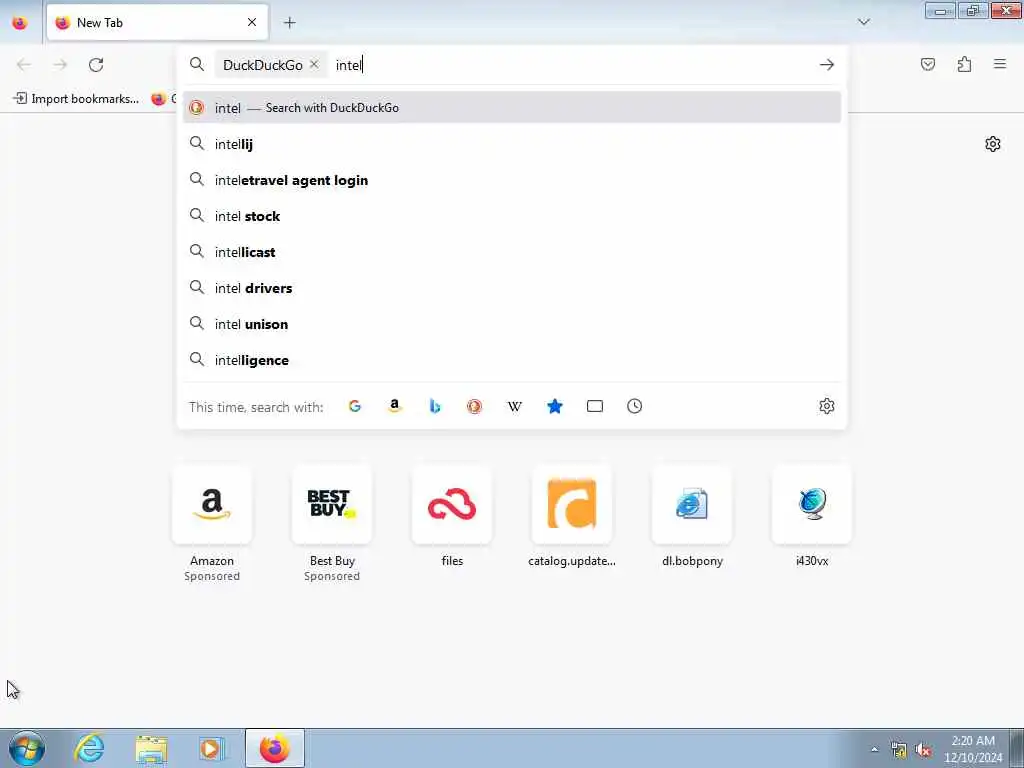Open the Firefox application menu
The image size is (1024, 768).
click(1000, 64)
